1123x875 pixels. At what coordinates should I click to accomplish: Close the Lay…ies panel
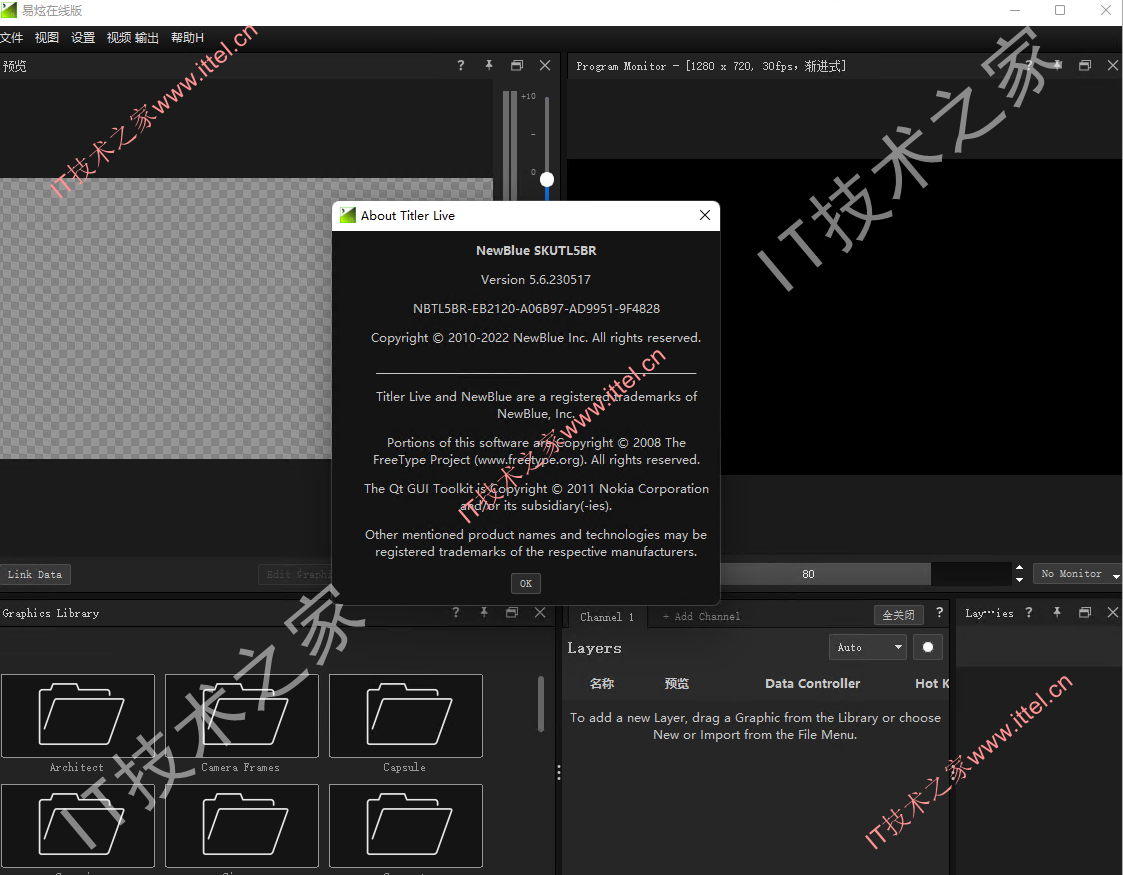point(1113,613)
